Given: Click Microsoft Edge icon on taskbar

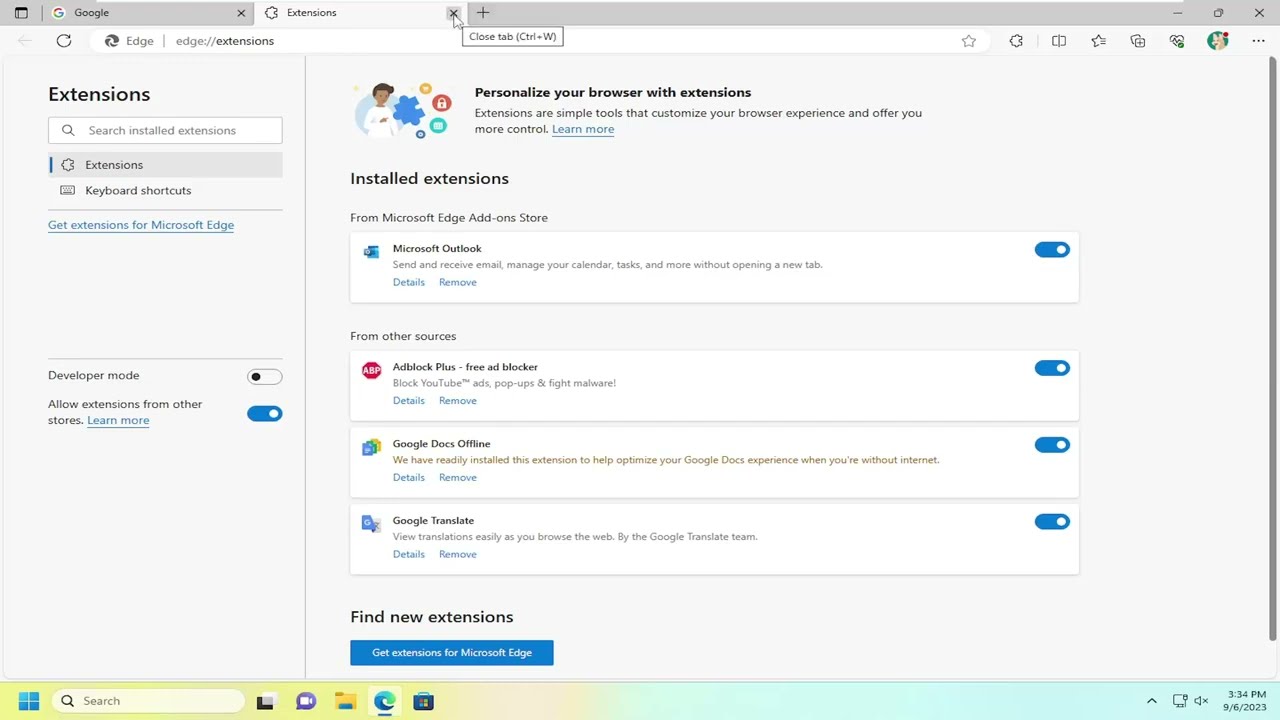Looking at the screenshot, I should tap(385, 702).
